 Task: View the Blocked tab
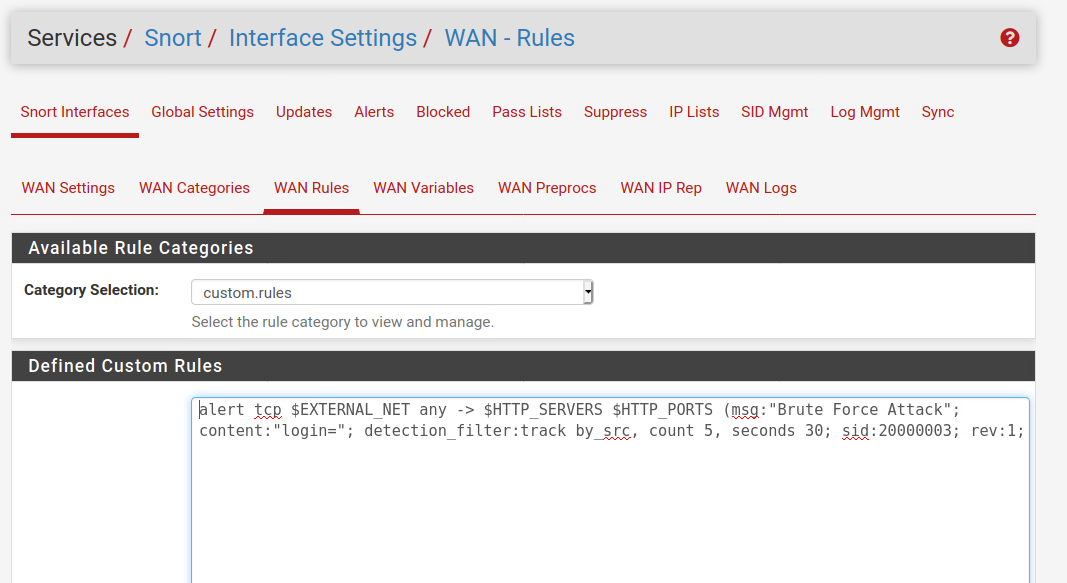(443, 112)
